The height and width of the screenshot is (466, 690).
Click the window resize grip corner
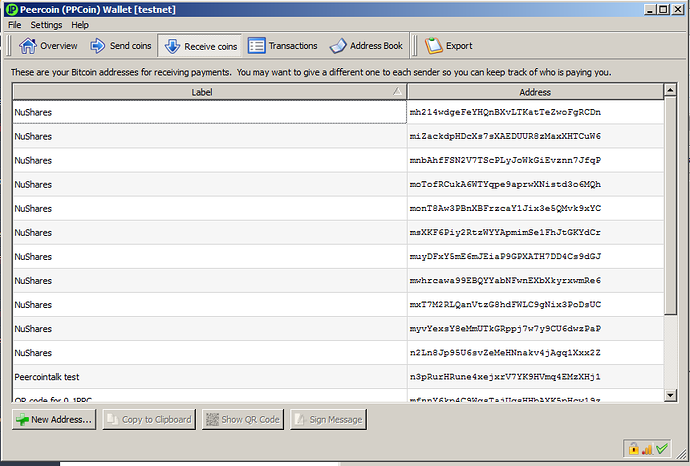(682, 454)
